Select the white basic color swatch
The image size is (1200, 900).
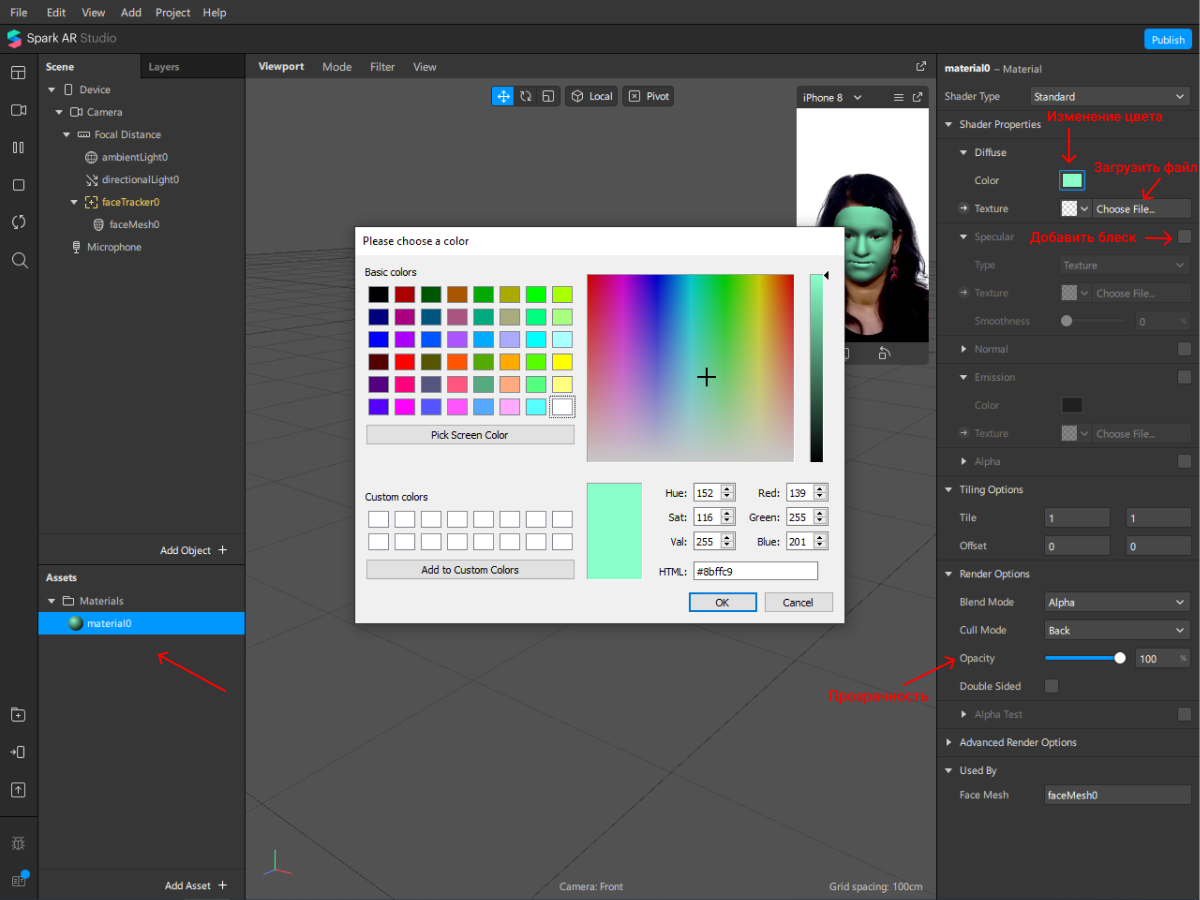tap(562, 407)
